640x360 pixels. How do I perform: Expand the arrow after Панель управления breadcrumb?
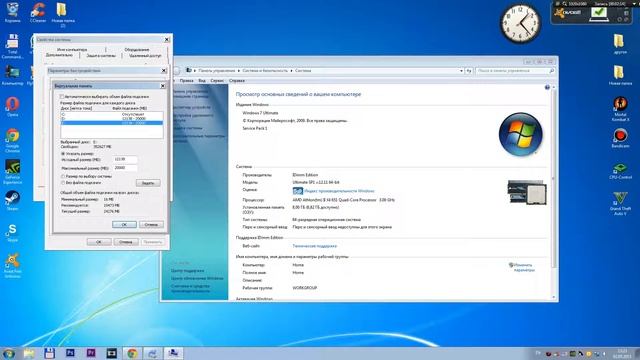click(239, 71)
